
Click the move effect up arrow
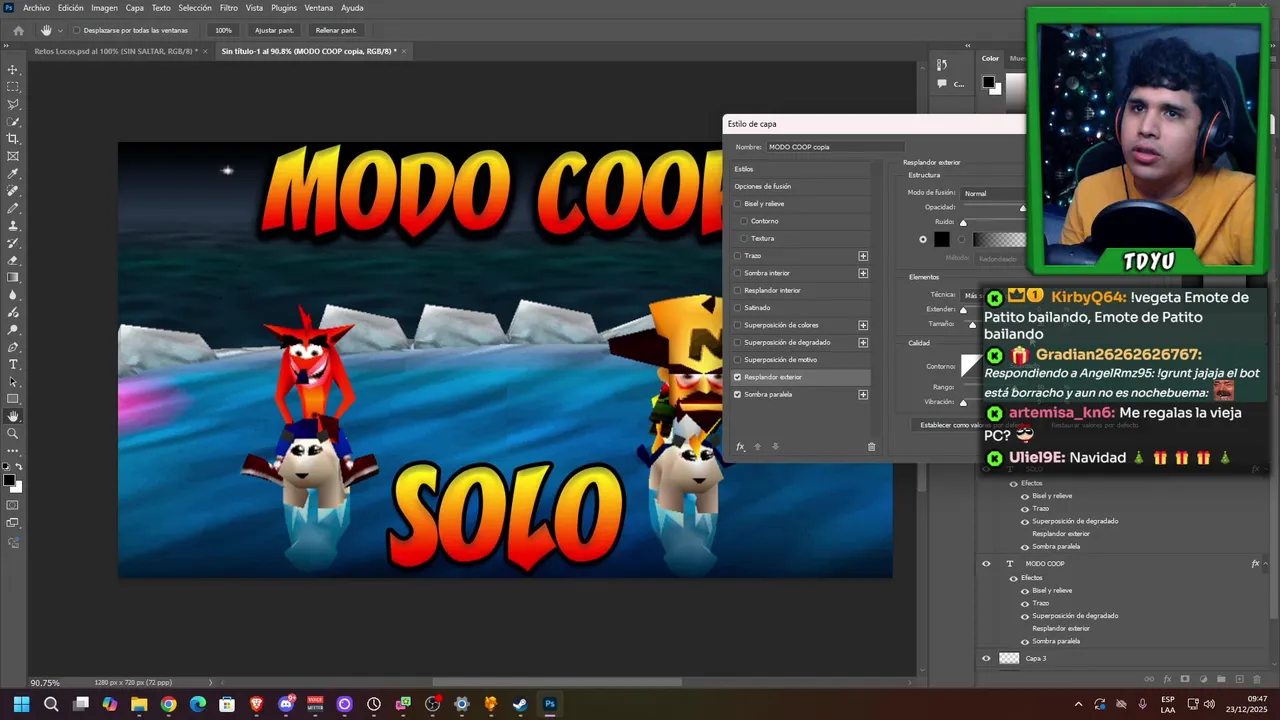coord(757,447)
